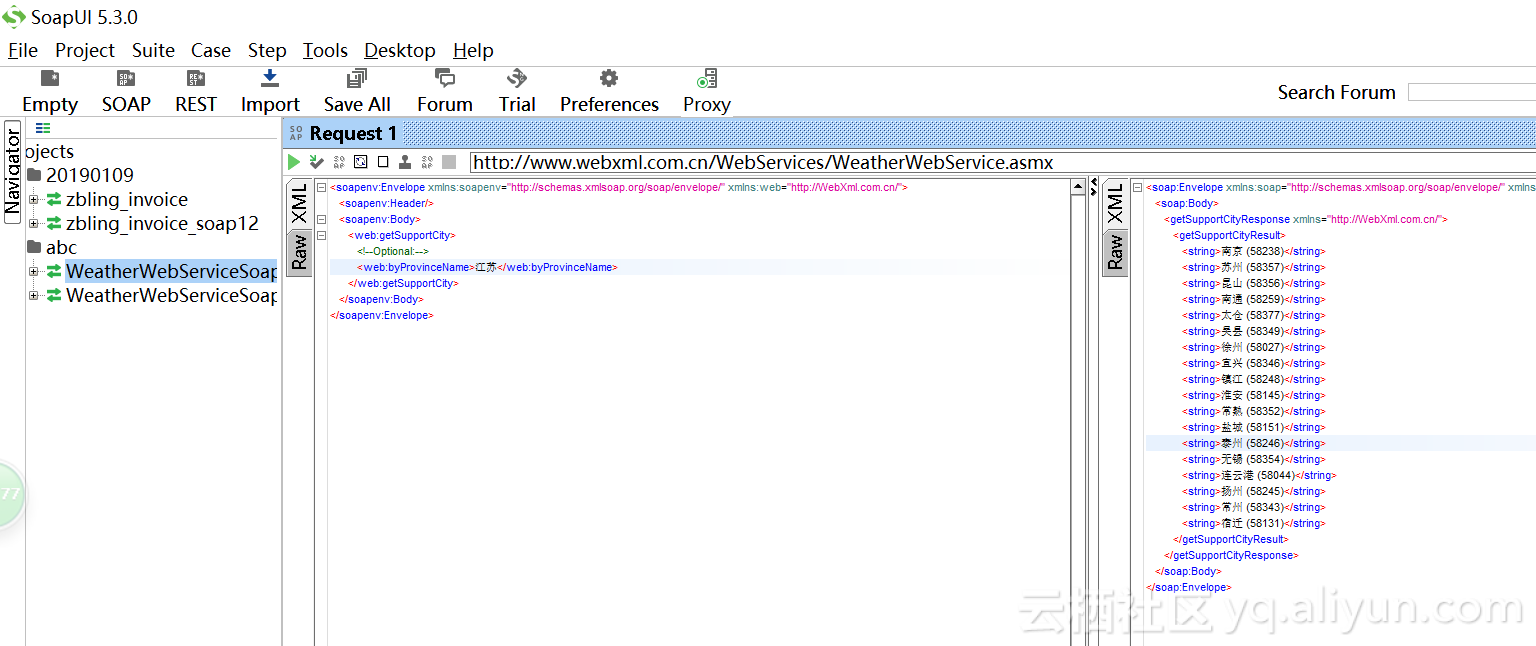Click the green arrows icon of zbling_invoice
The width and height of the screenshot is (1536, 646).
(54, 200)
